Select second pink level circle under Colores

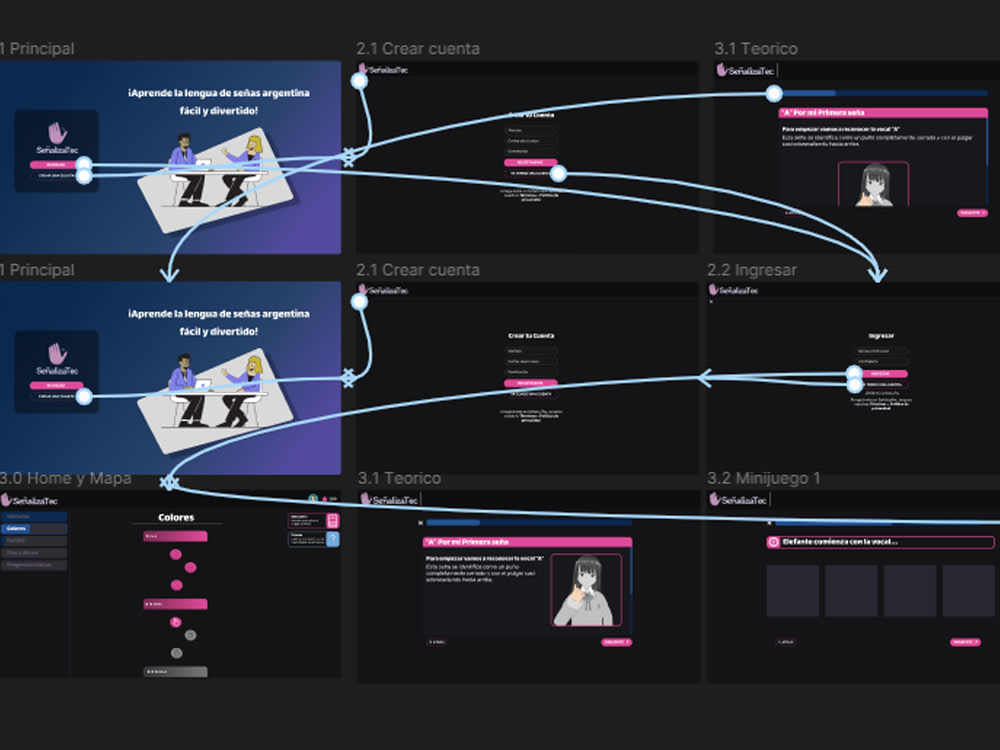point(190,567)
